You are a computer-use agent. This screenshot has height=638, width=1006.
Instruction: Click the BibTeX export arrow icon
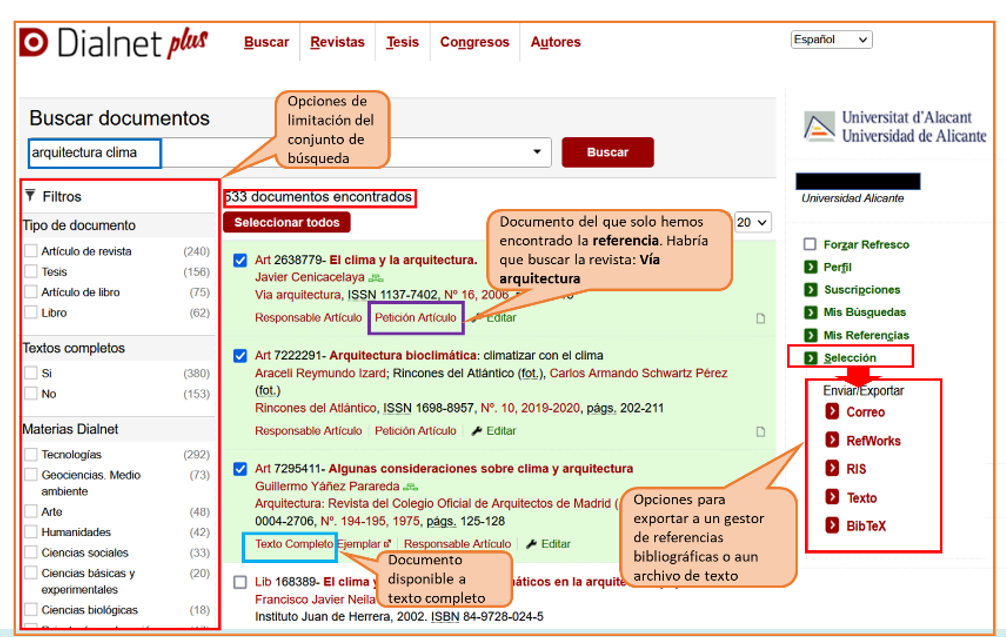[832, 526]
